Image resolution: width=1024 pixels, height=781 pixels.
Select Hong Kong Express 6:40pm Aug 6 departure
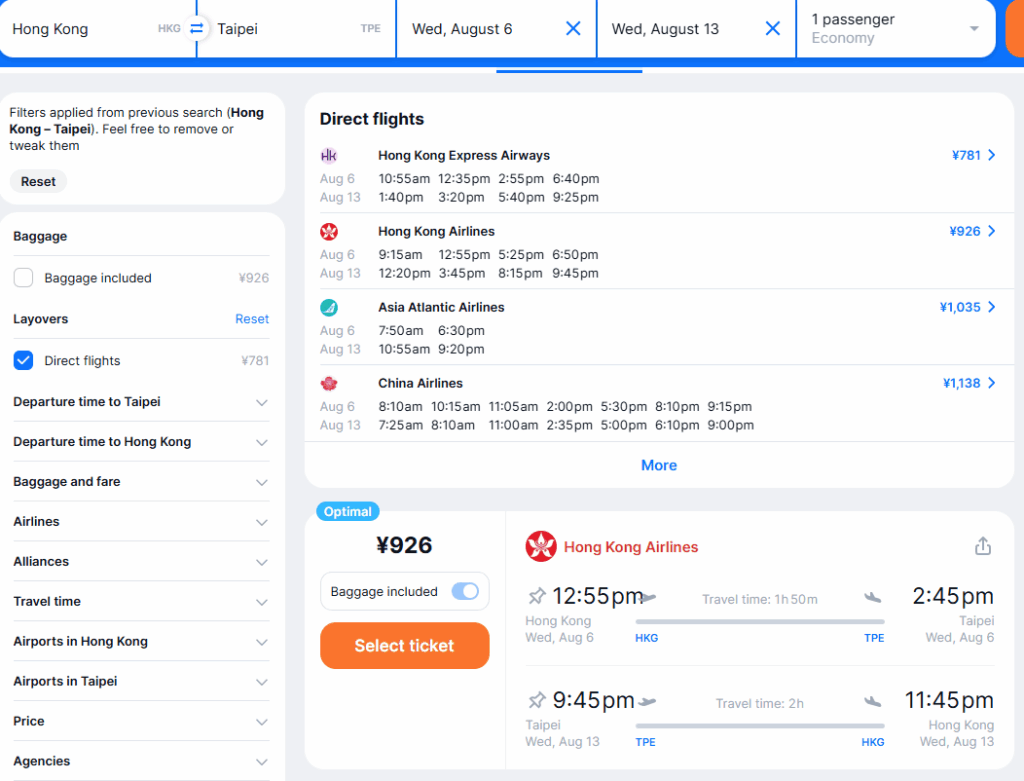576,178
